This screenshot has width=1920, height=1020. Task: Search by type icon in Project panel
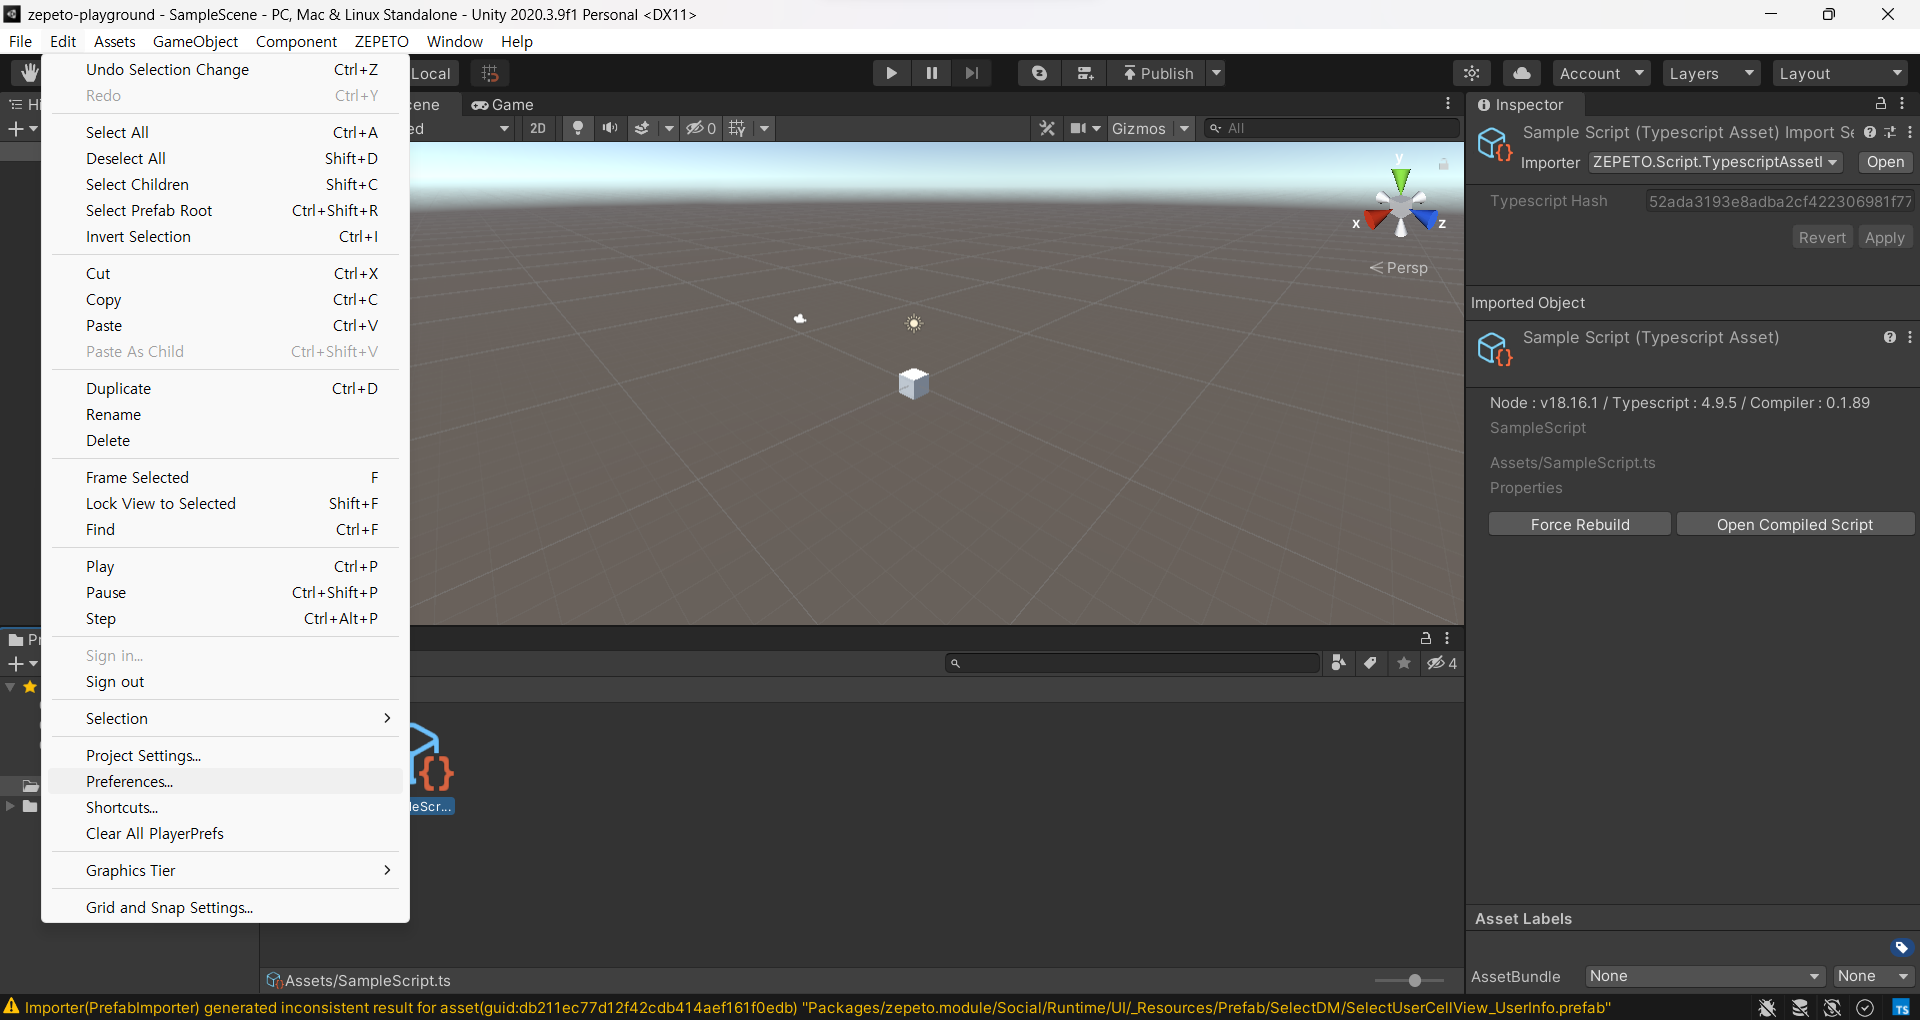click(x=1339, y=663)
